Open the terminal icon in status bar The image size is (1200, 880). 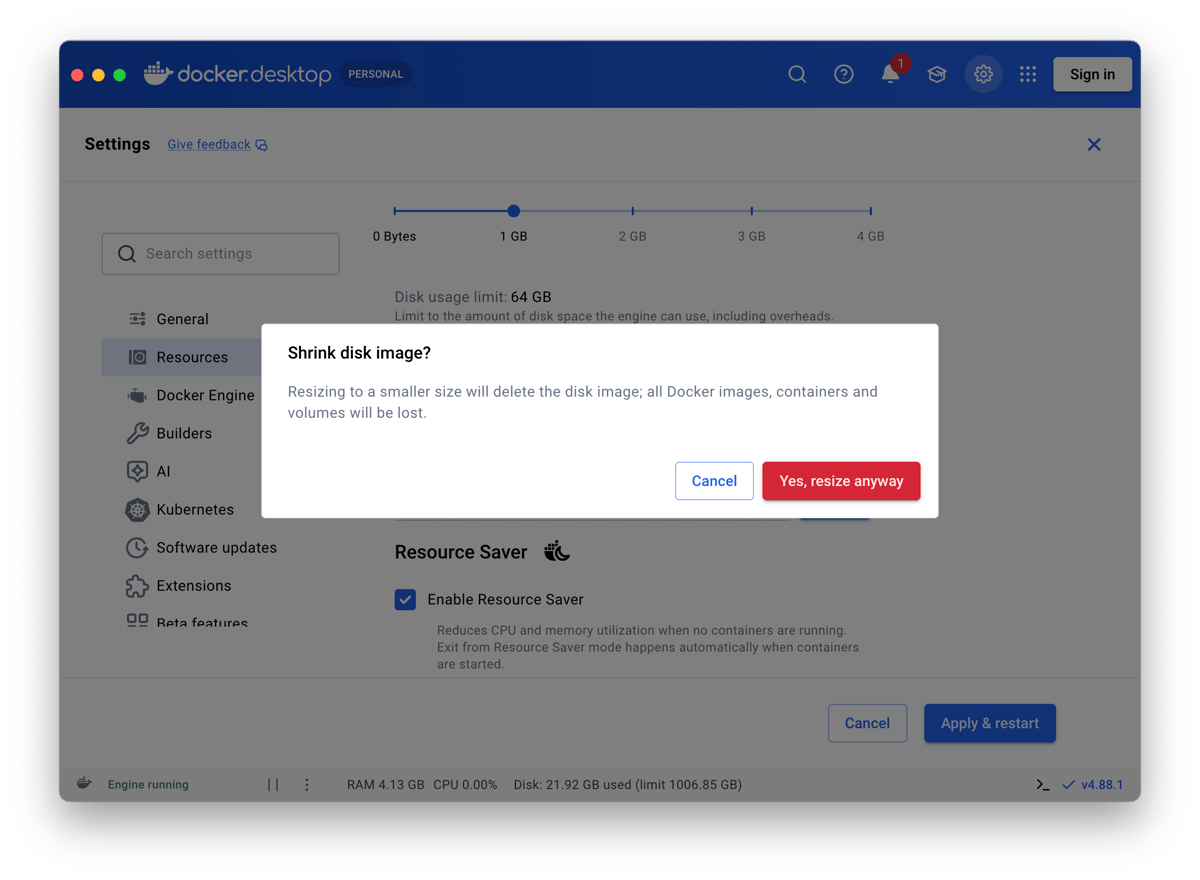tap(1043, 785)
